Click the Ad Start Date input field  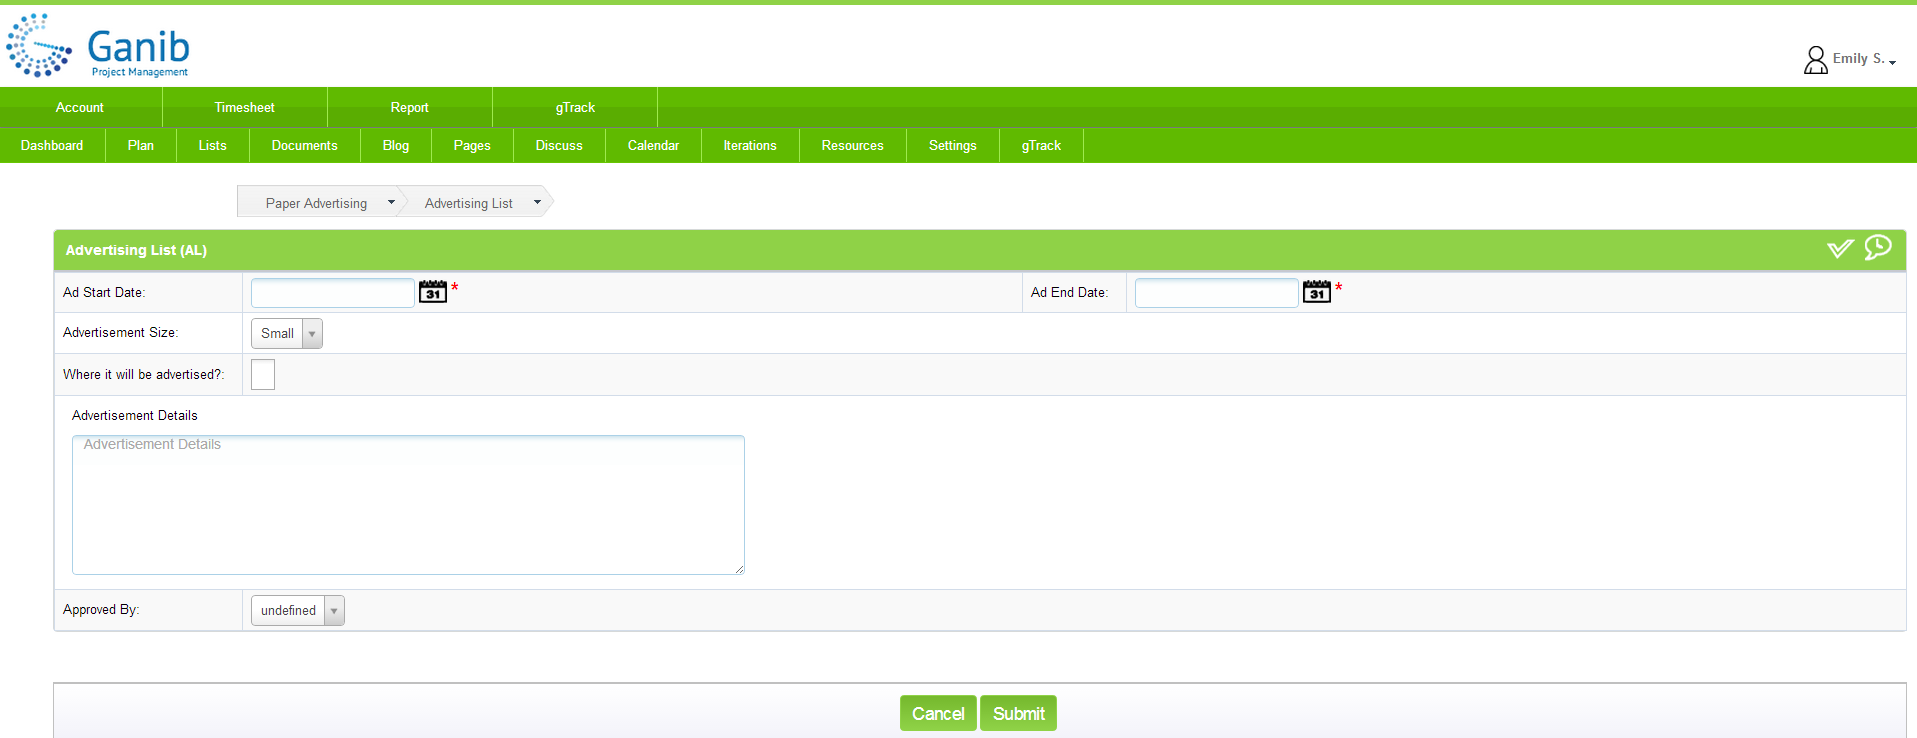pos(332,292)
